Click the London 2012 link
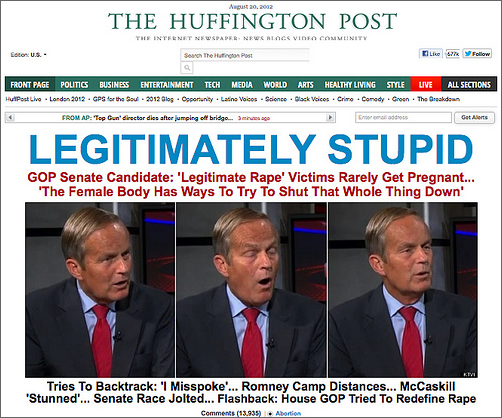 tap(67, 99)
